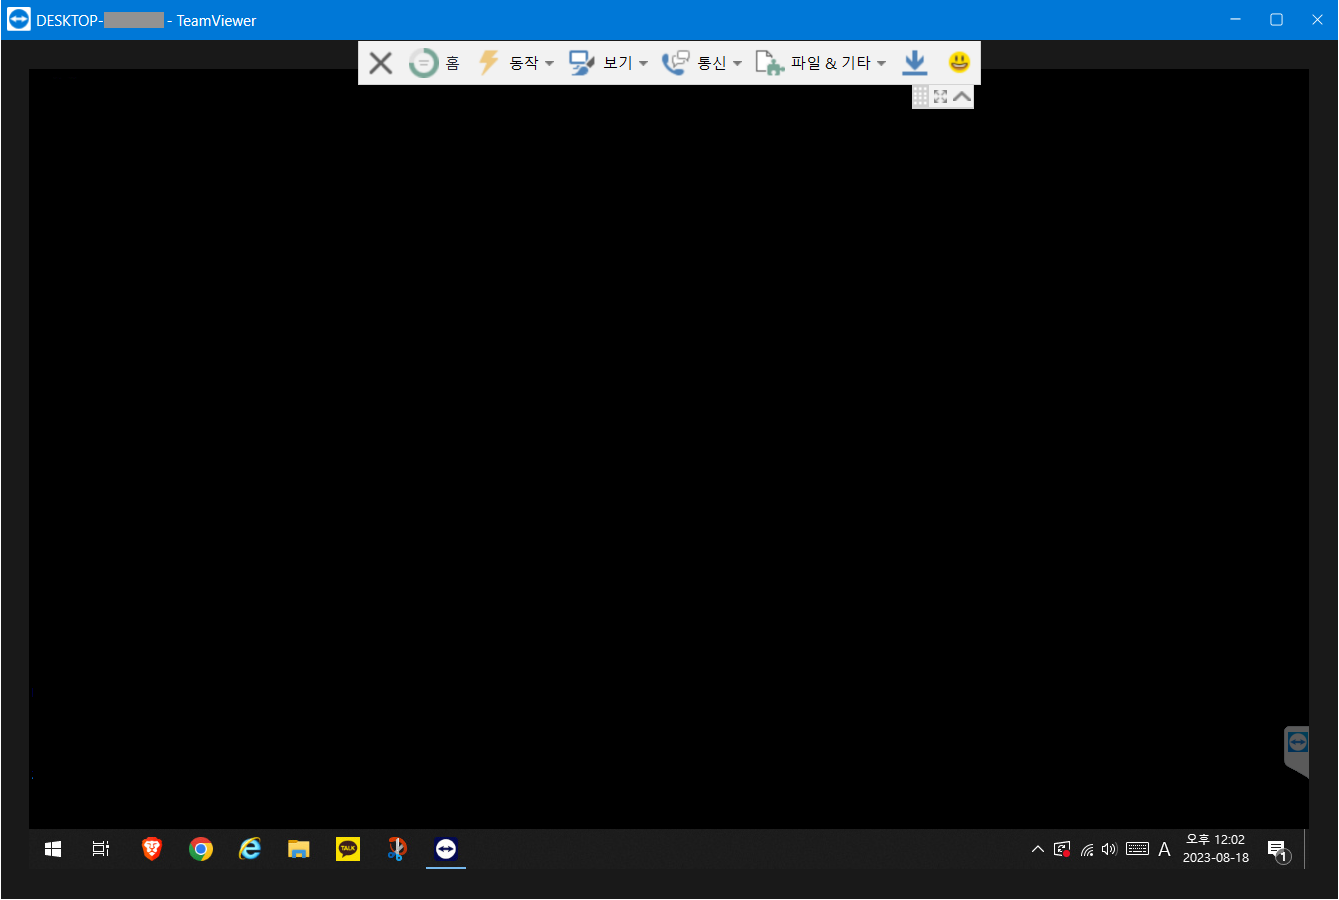This screenshot has height=900, width=1339.
Task: Open the touch keyboard tray icon
Action: [1137, 849]
